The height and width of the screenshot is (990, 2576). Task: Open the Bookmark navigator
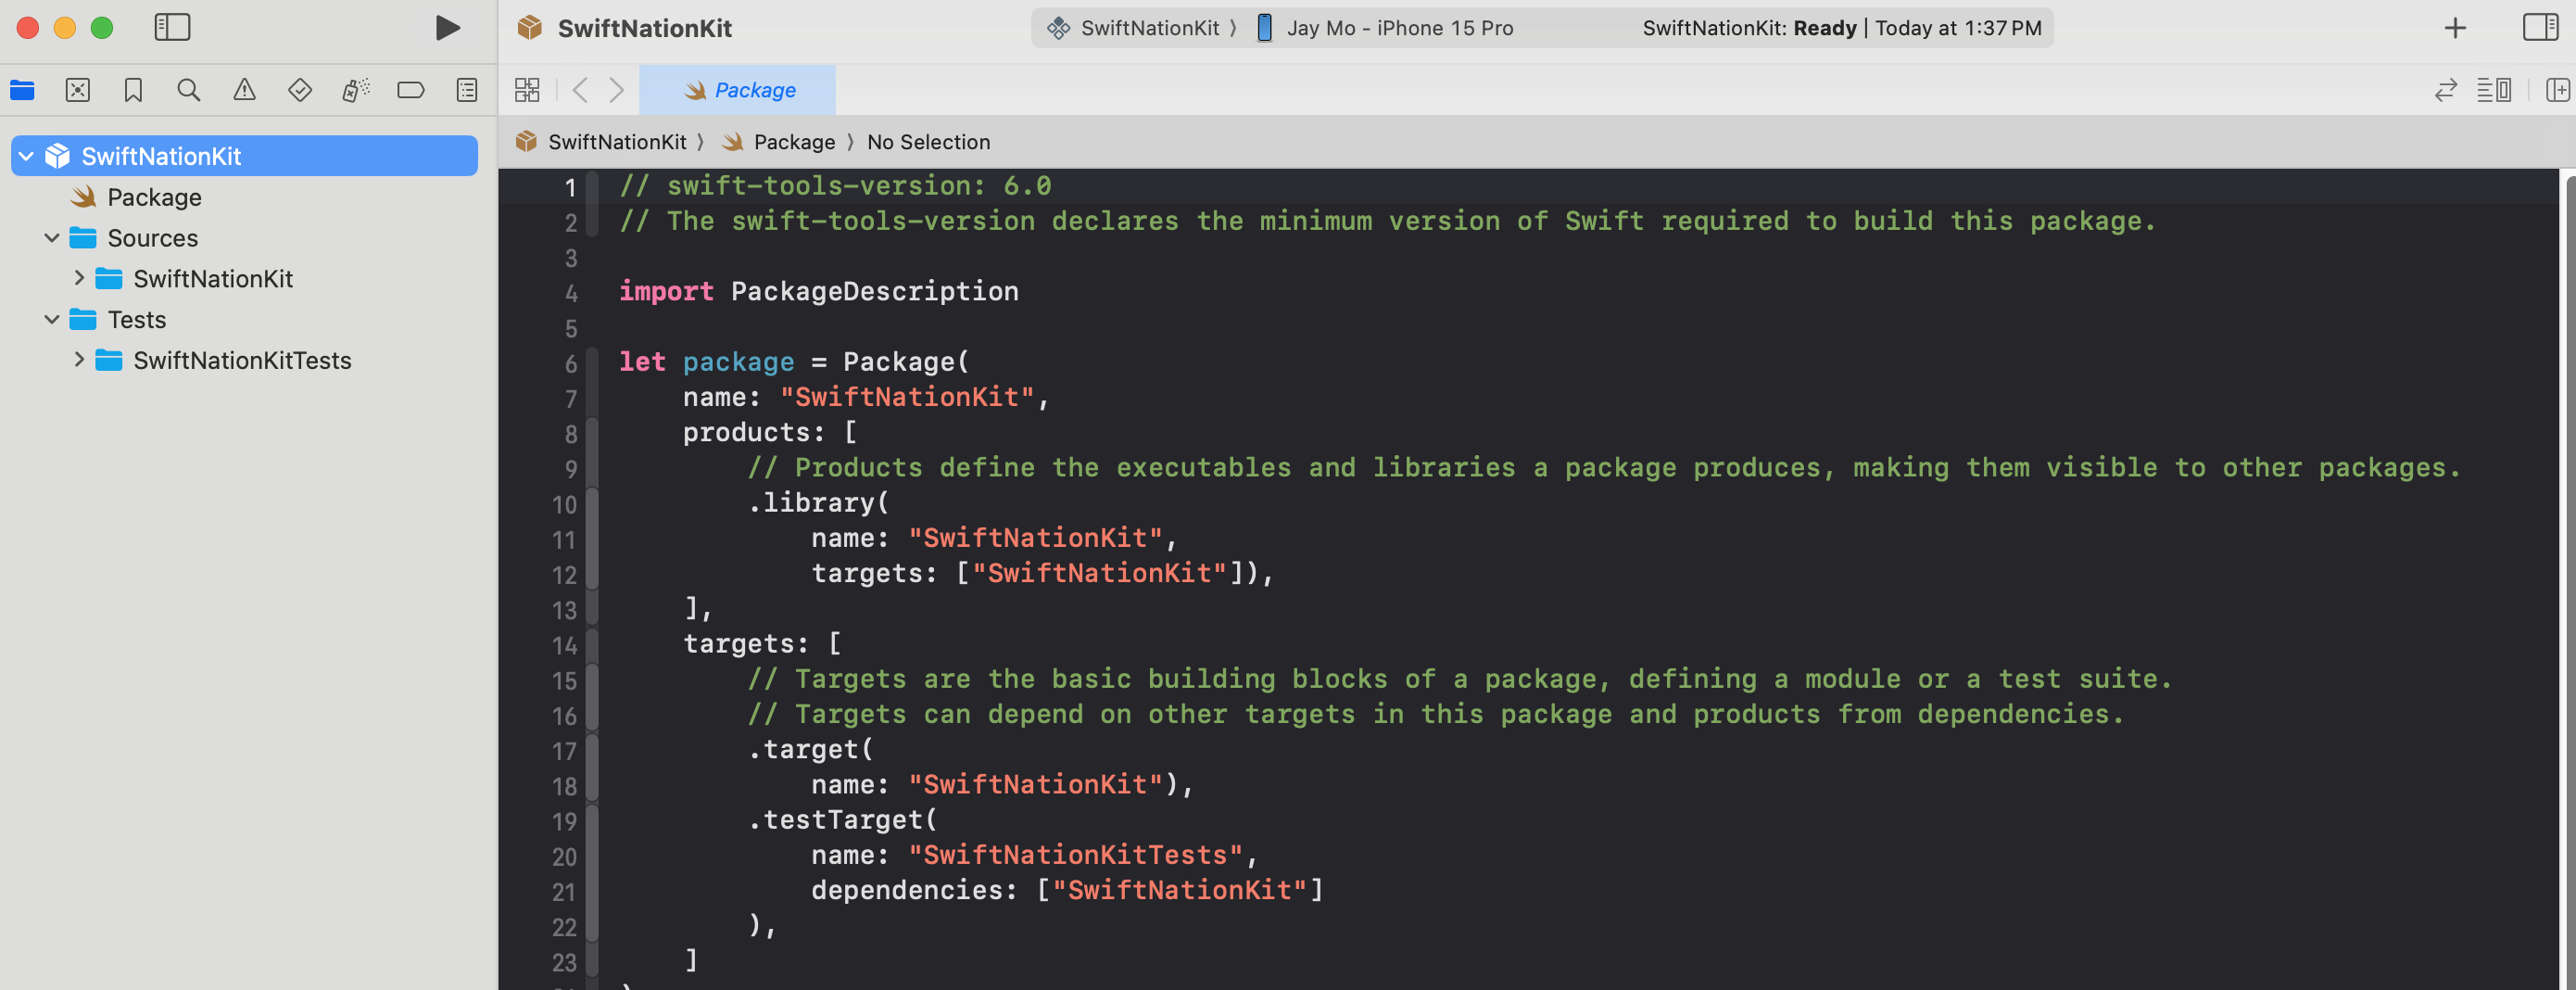tap(133, 90)
